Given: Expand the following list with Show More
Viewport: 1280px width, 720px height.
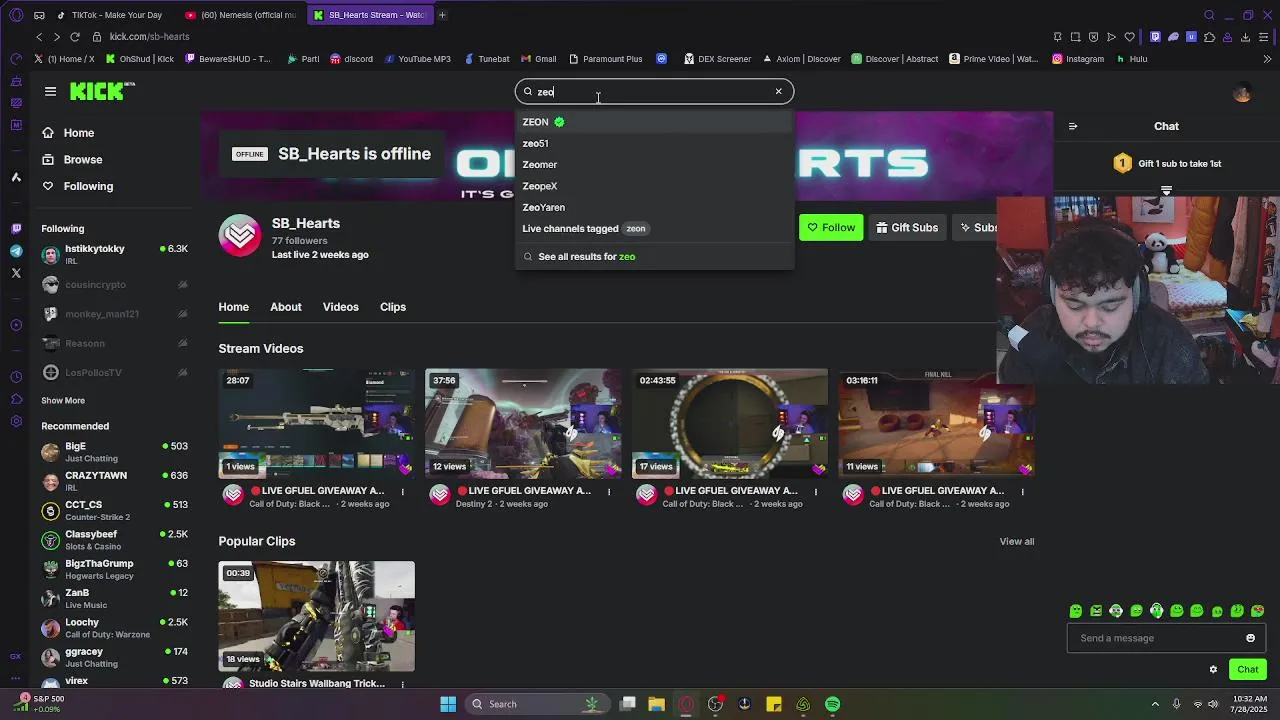Looking at the screenshot, I should tap(63, 401).
